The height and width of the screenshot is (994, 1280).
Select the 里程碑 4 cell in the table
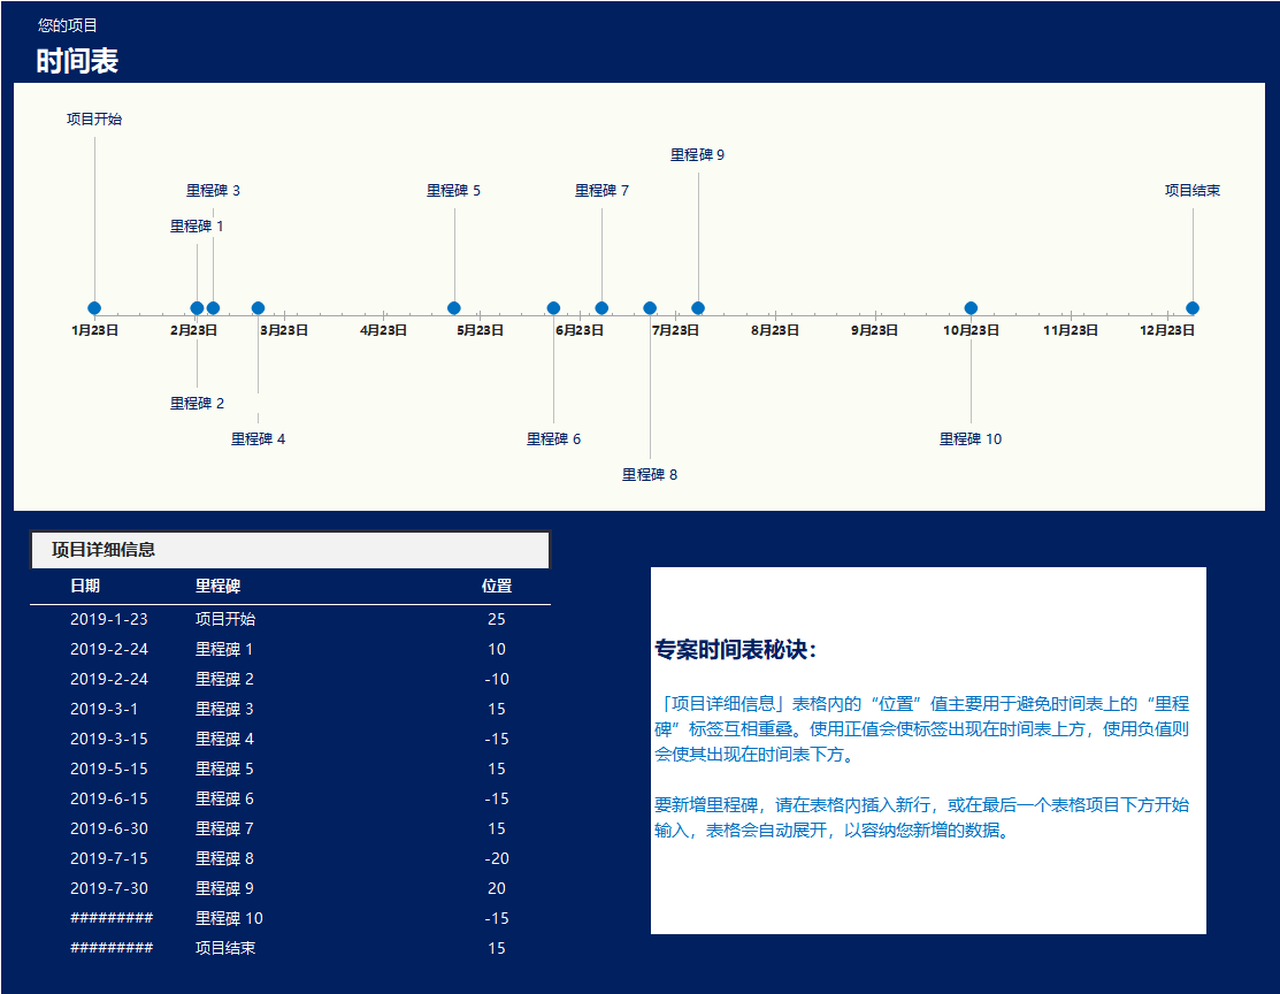point(224,738)
